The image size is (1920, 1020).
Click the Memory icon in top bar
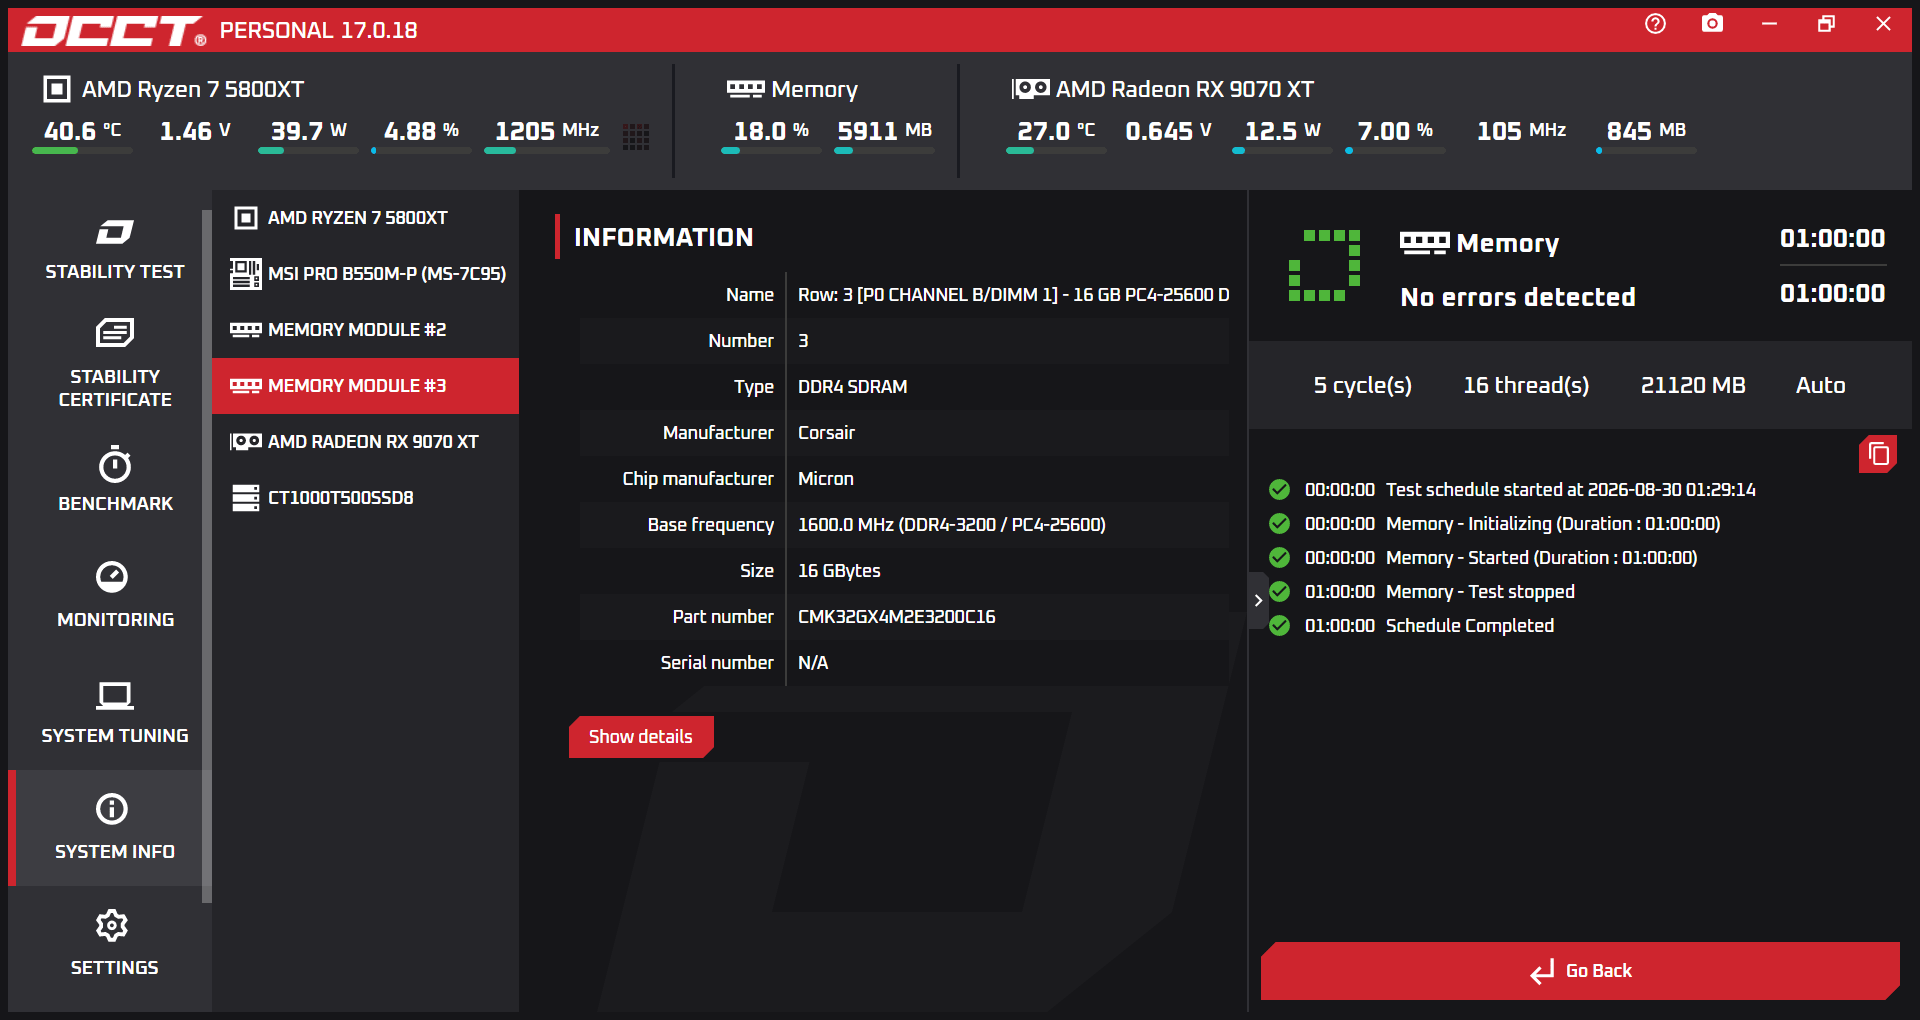click(x=745, y=89)
